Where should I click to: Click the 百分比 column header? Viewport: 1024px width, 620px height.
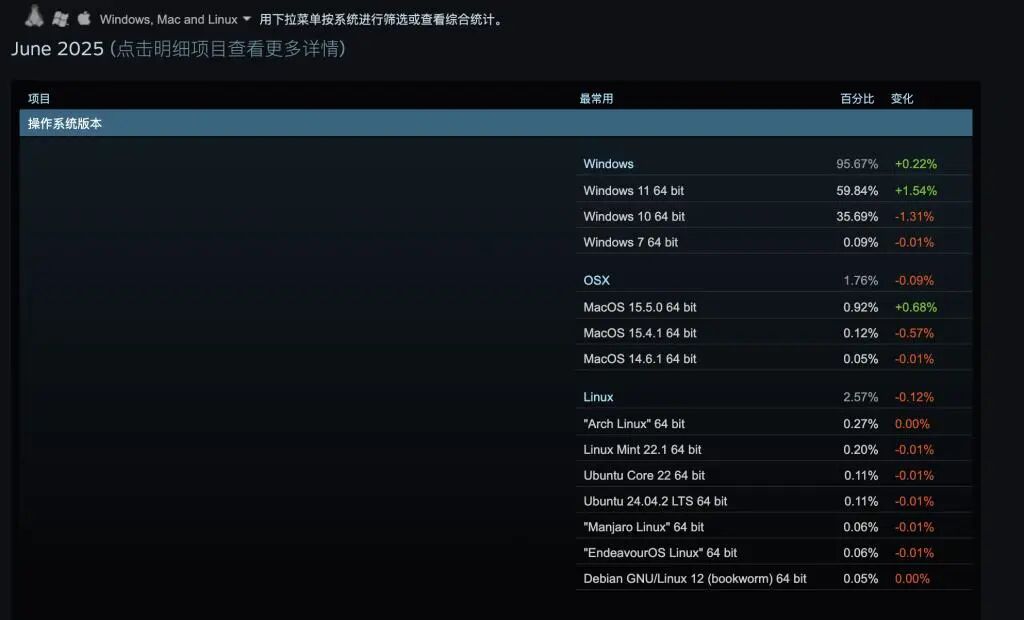857,99
